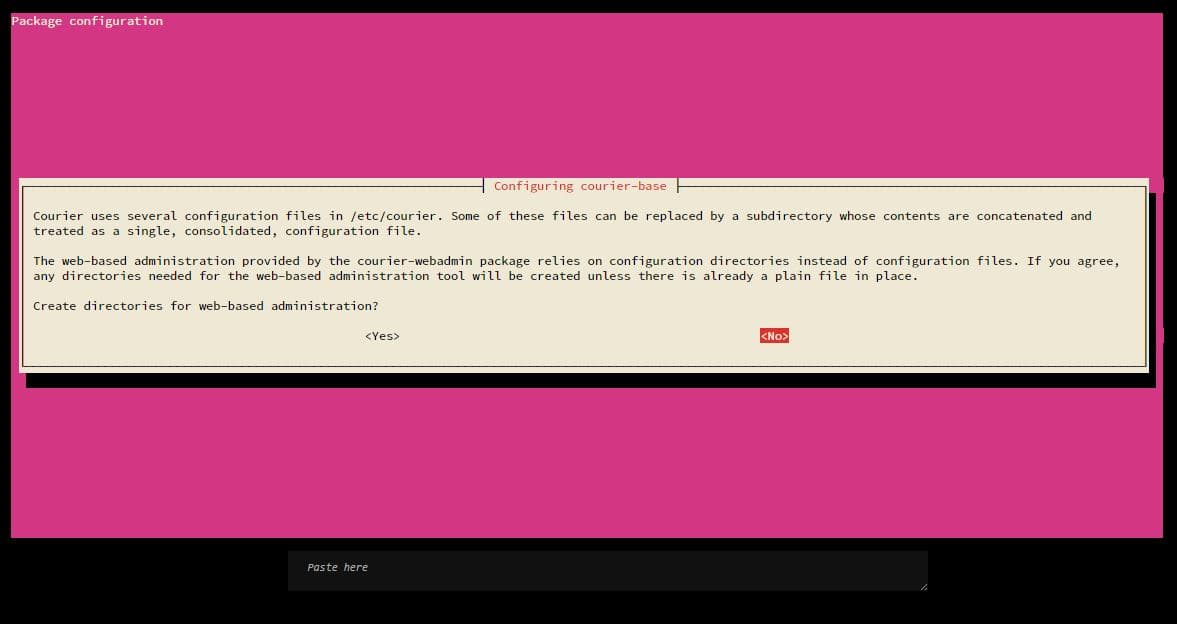
Task: Click 'Create directories for web-based administration?' question
Action: (206, 306)
